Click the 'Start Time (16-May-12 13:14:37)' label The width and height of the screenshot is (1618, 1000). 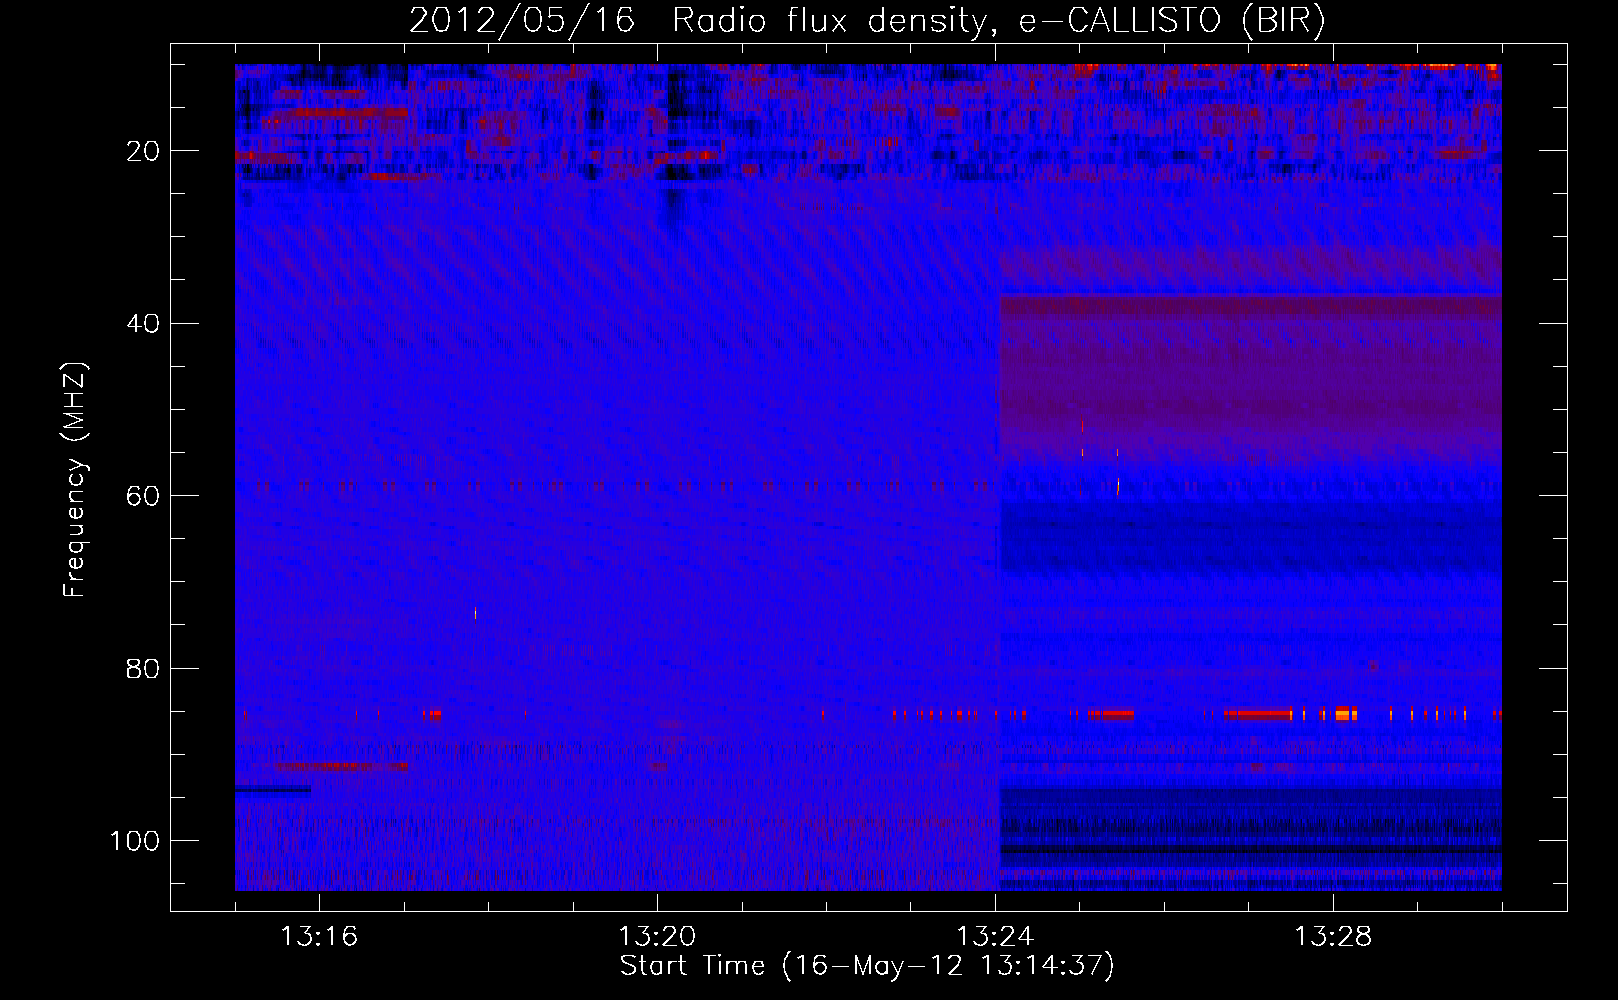click(867, 966)
